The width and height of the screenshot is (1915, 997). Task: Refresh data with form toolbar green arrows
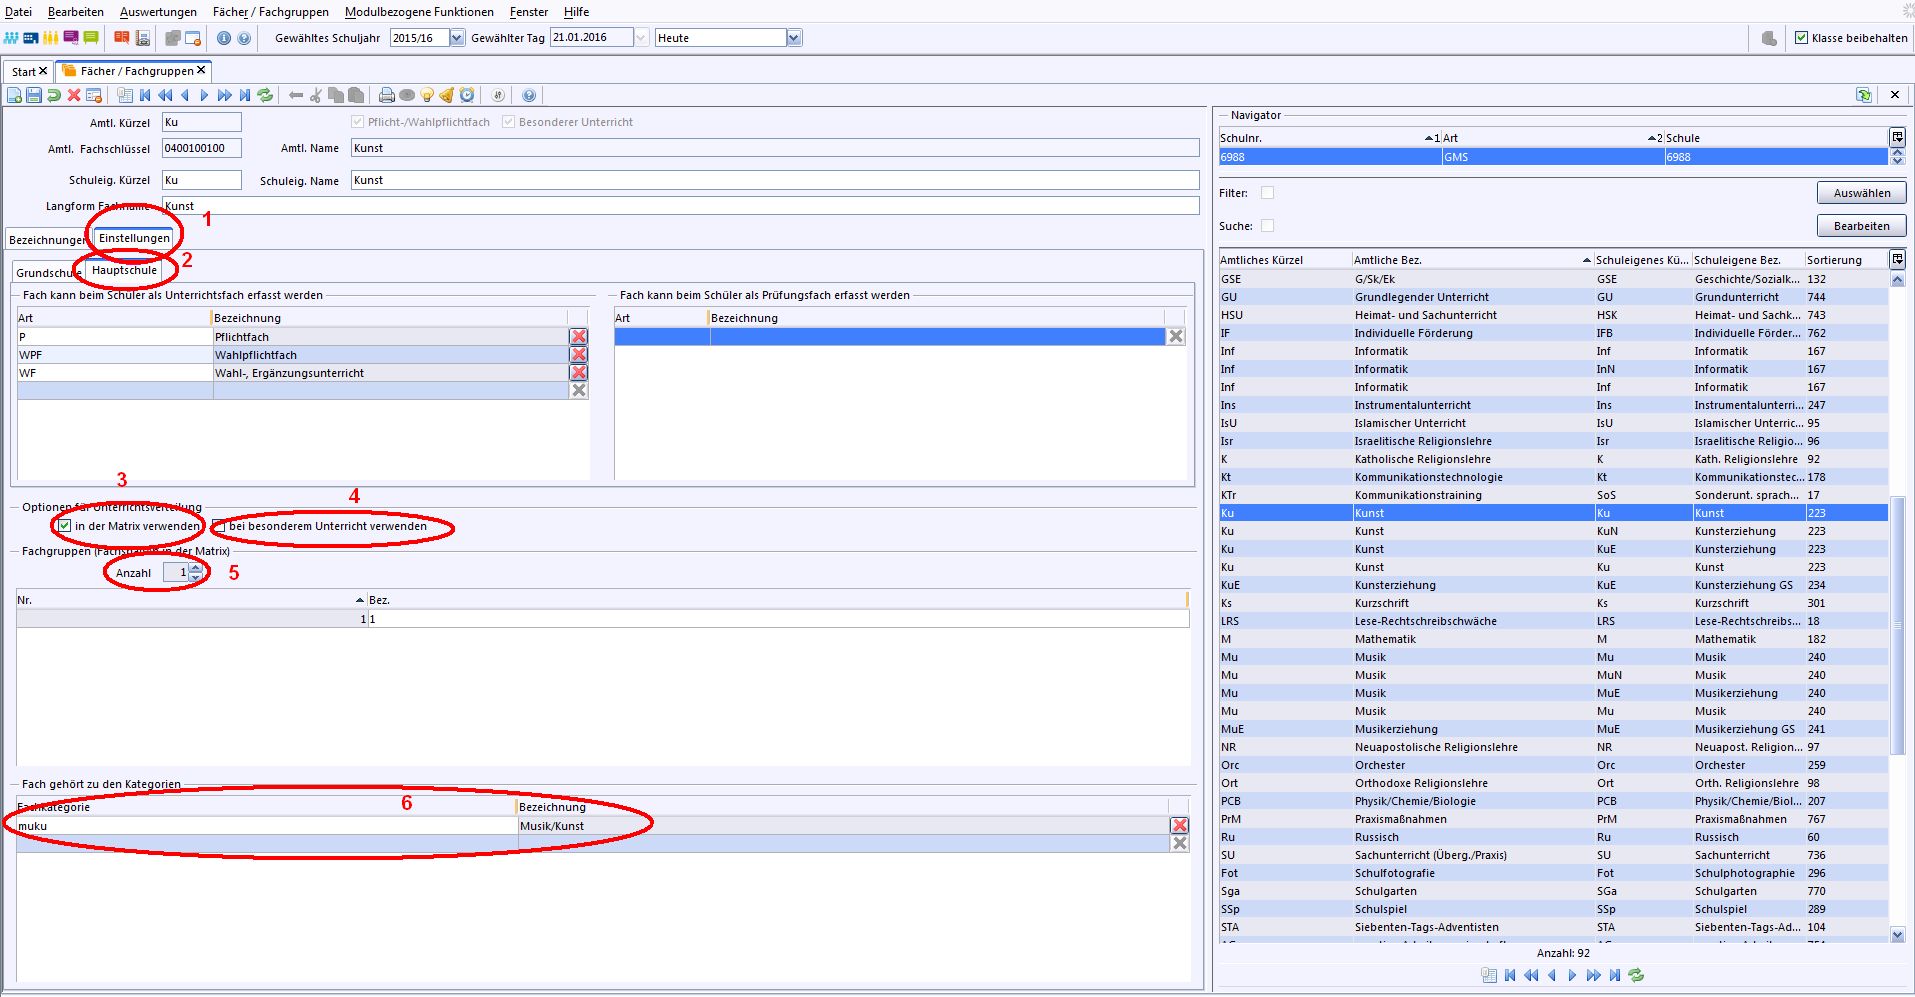coord(265,95)
